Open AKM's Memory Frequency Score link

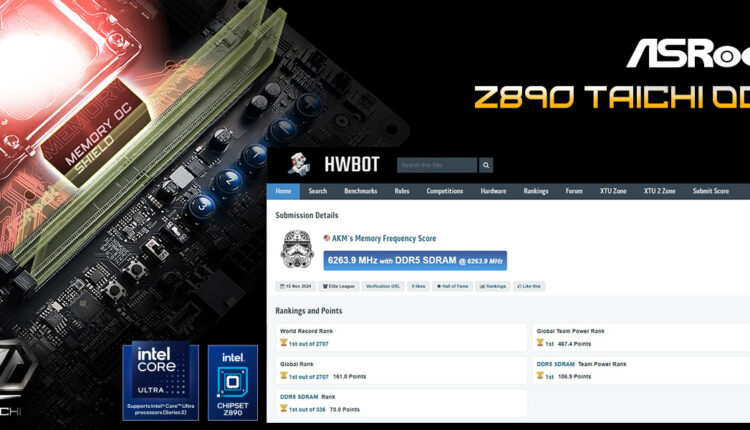[x=384, y=239]
